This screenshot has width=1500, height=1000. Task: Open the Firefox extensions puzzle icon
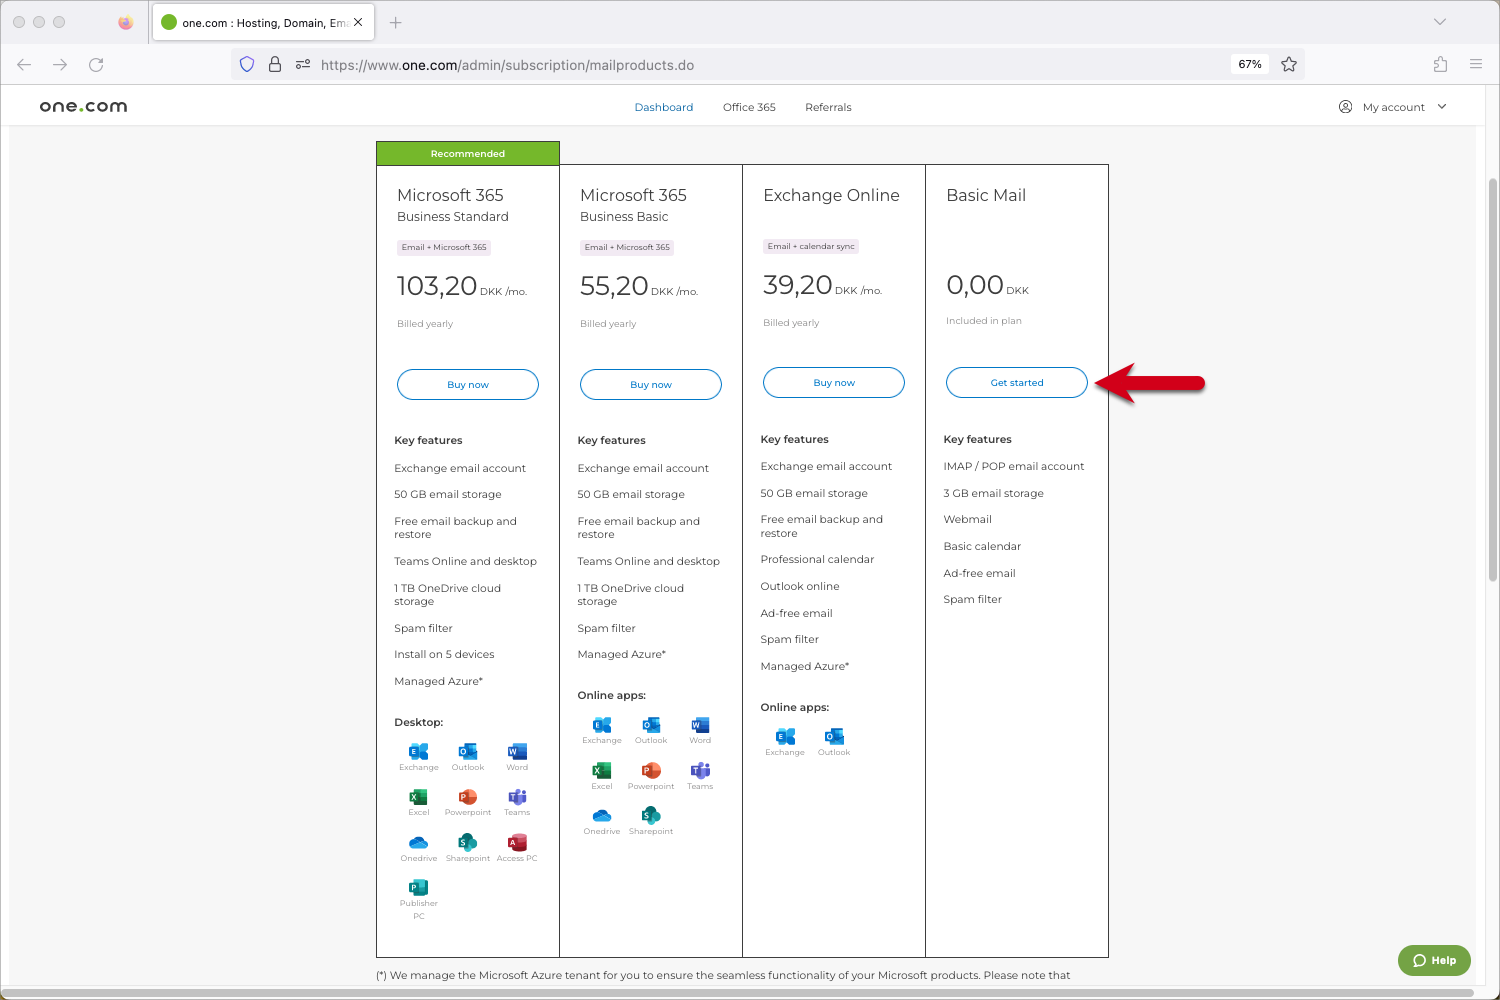click(x=1440, y=65)
